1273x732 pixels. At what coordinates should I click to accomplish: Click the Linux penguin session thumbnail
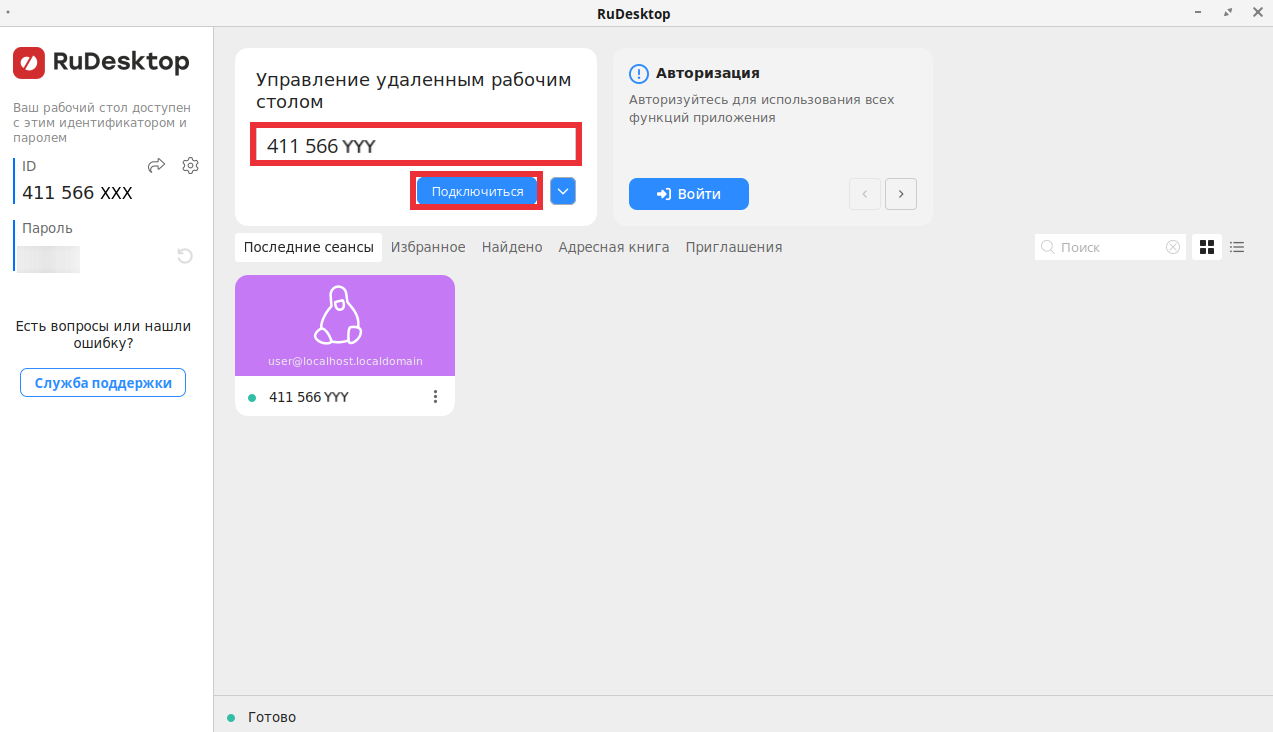point(345,325)
